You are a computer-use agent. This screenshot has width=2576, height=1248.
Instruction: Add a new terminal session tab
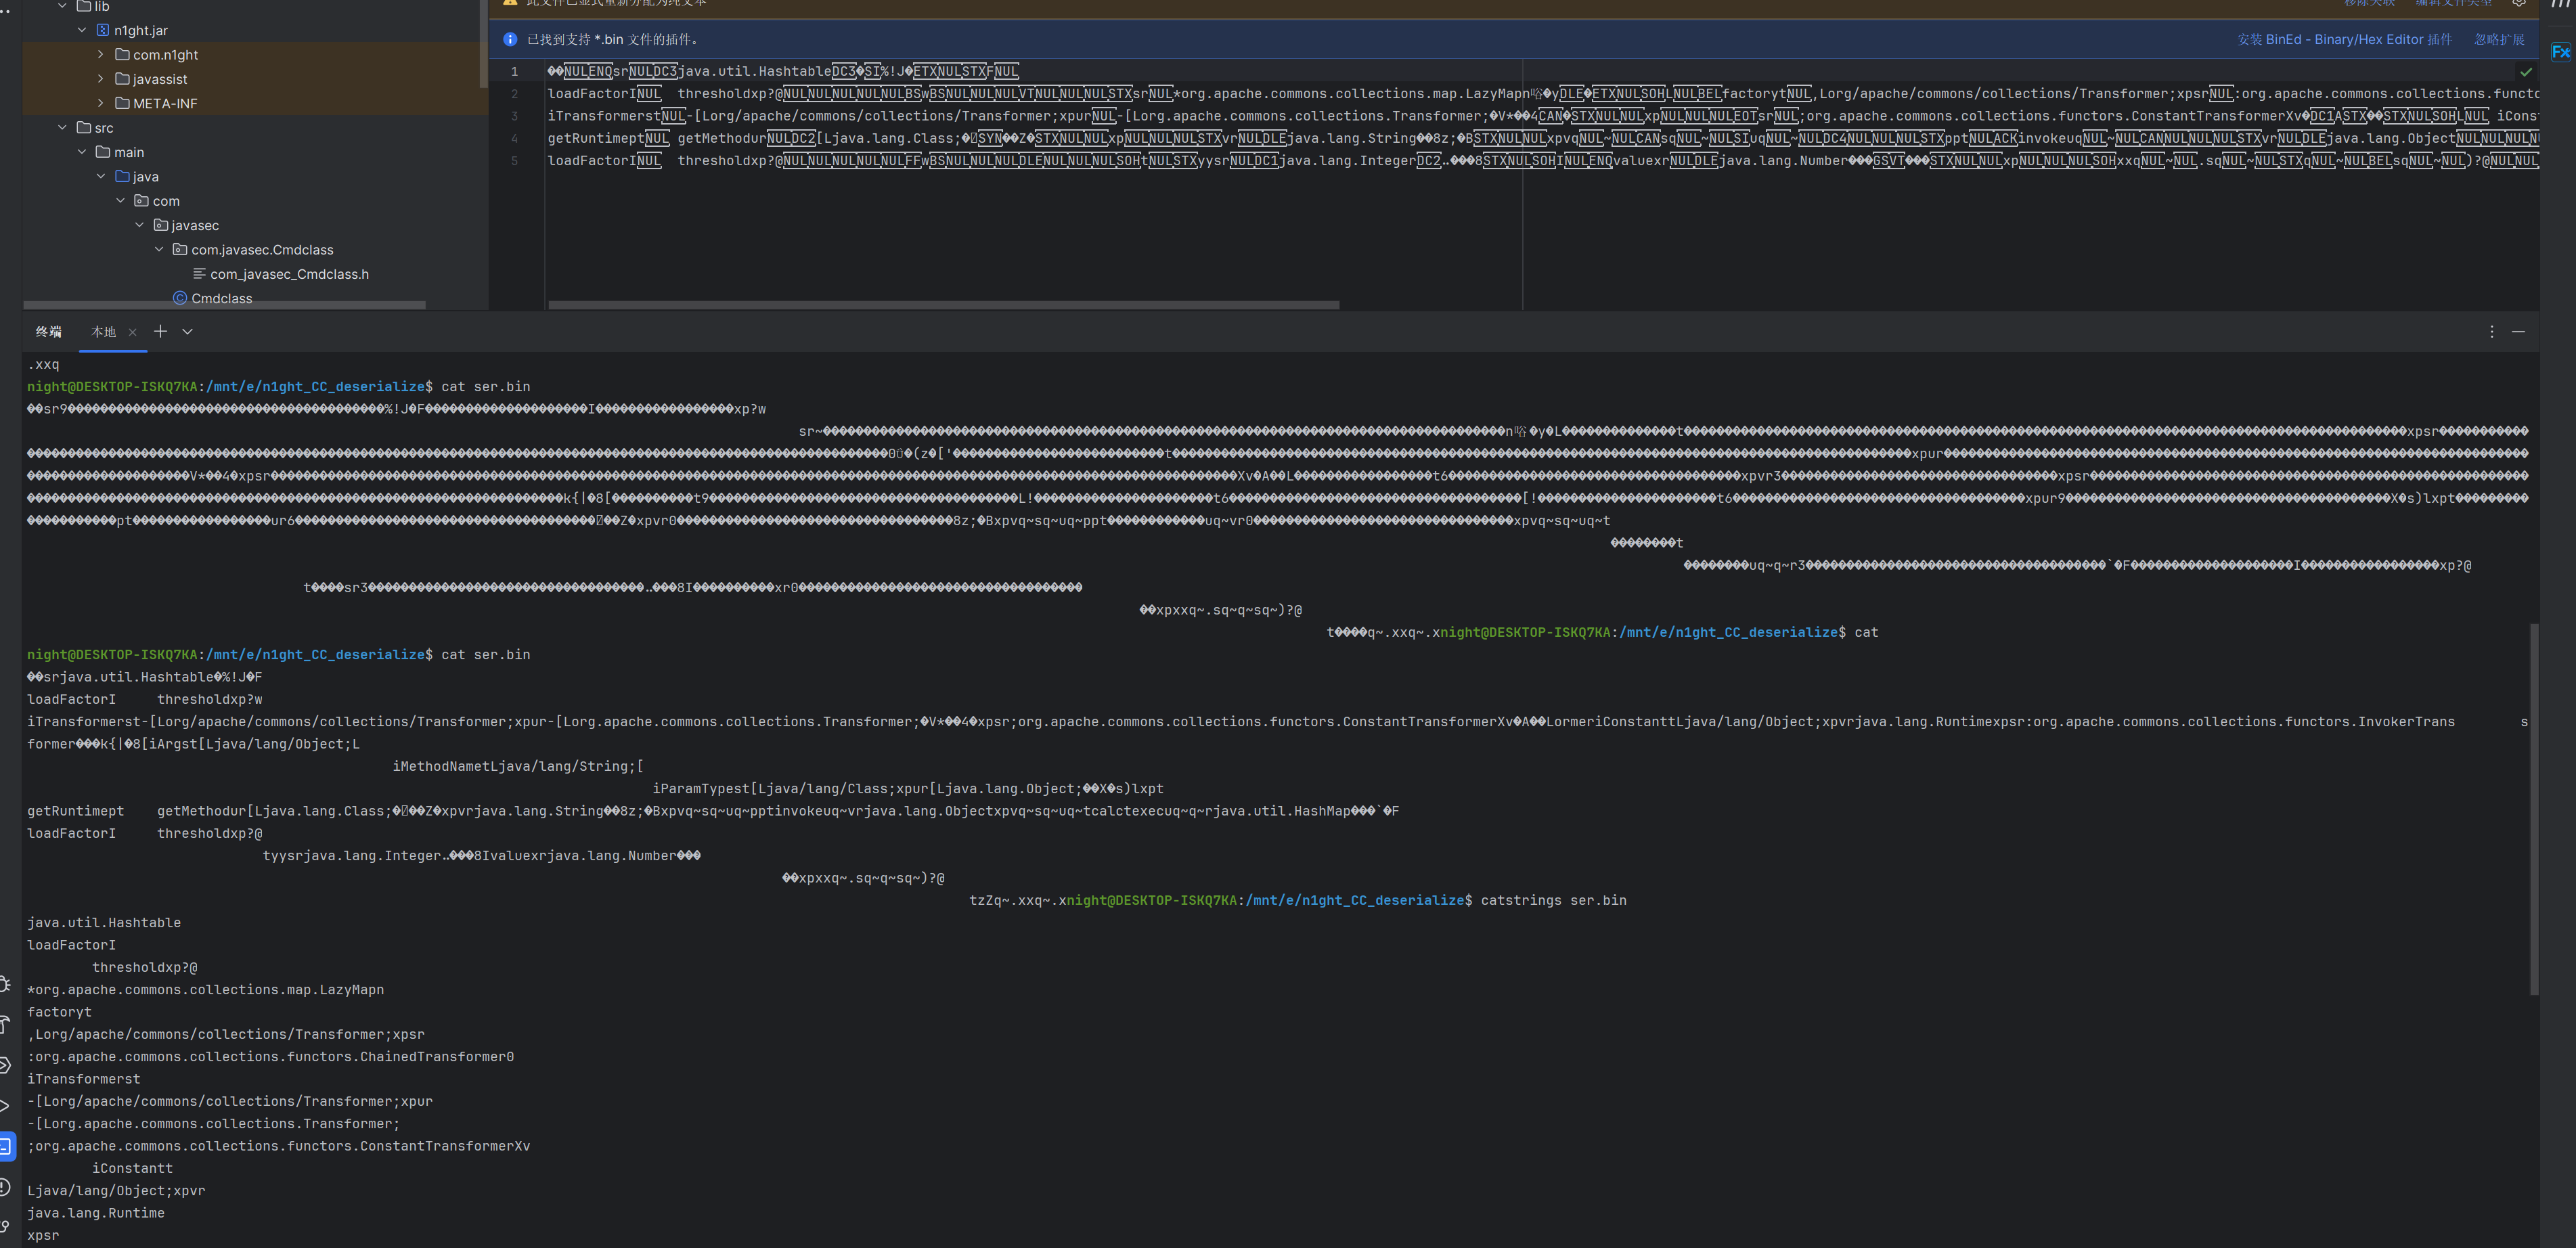pos(160,331)
